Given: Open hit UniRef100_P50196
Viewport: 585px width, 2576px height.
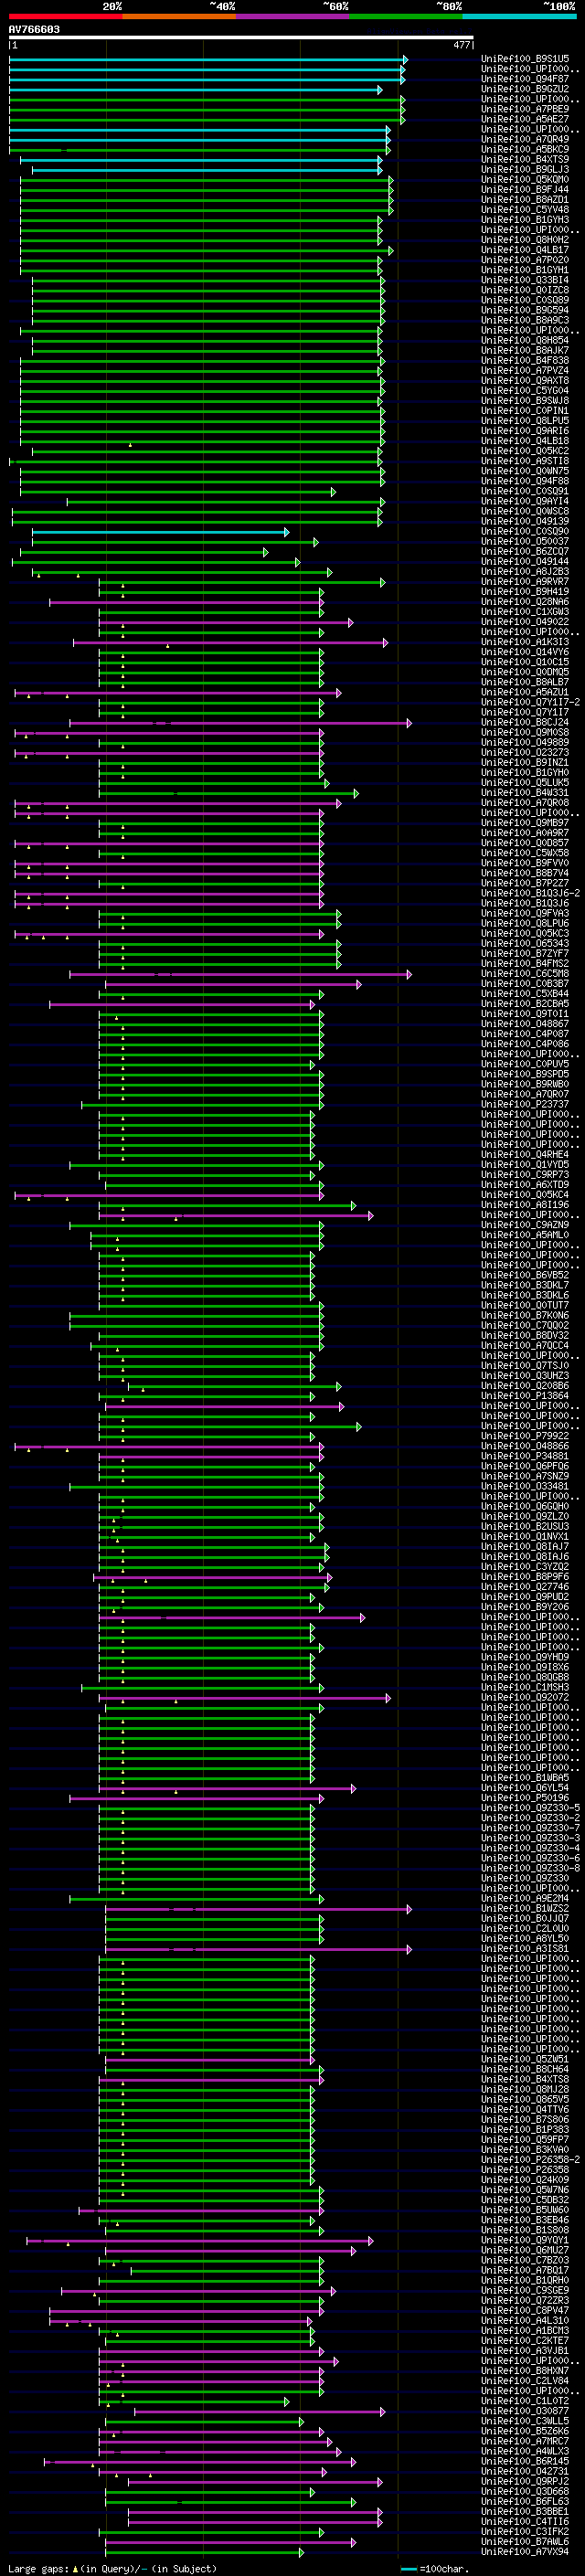Looking at the screenshot, I should (524, 1799).
